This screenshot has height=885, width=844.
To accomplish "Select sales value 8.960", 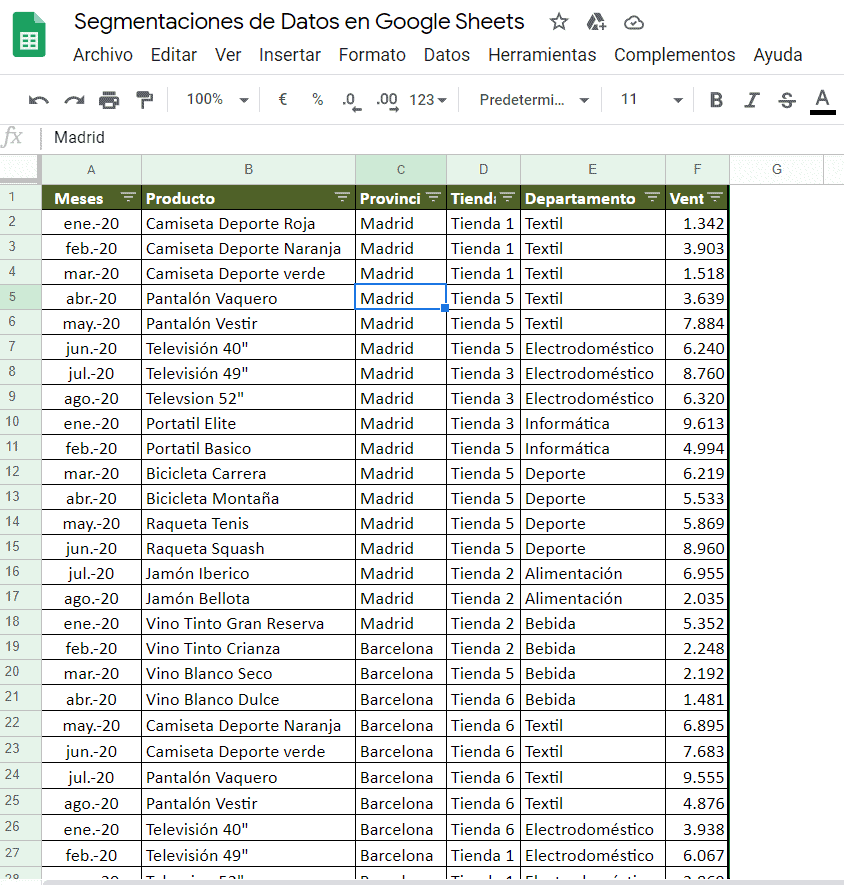I will (697, 548).
